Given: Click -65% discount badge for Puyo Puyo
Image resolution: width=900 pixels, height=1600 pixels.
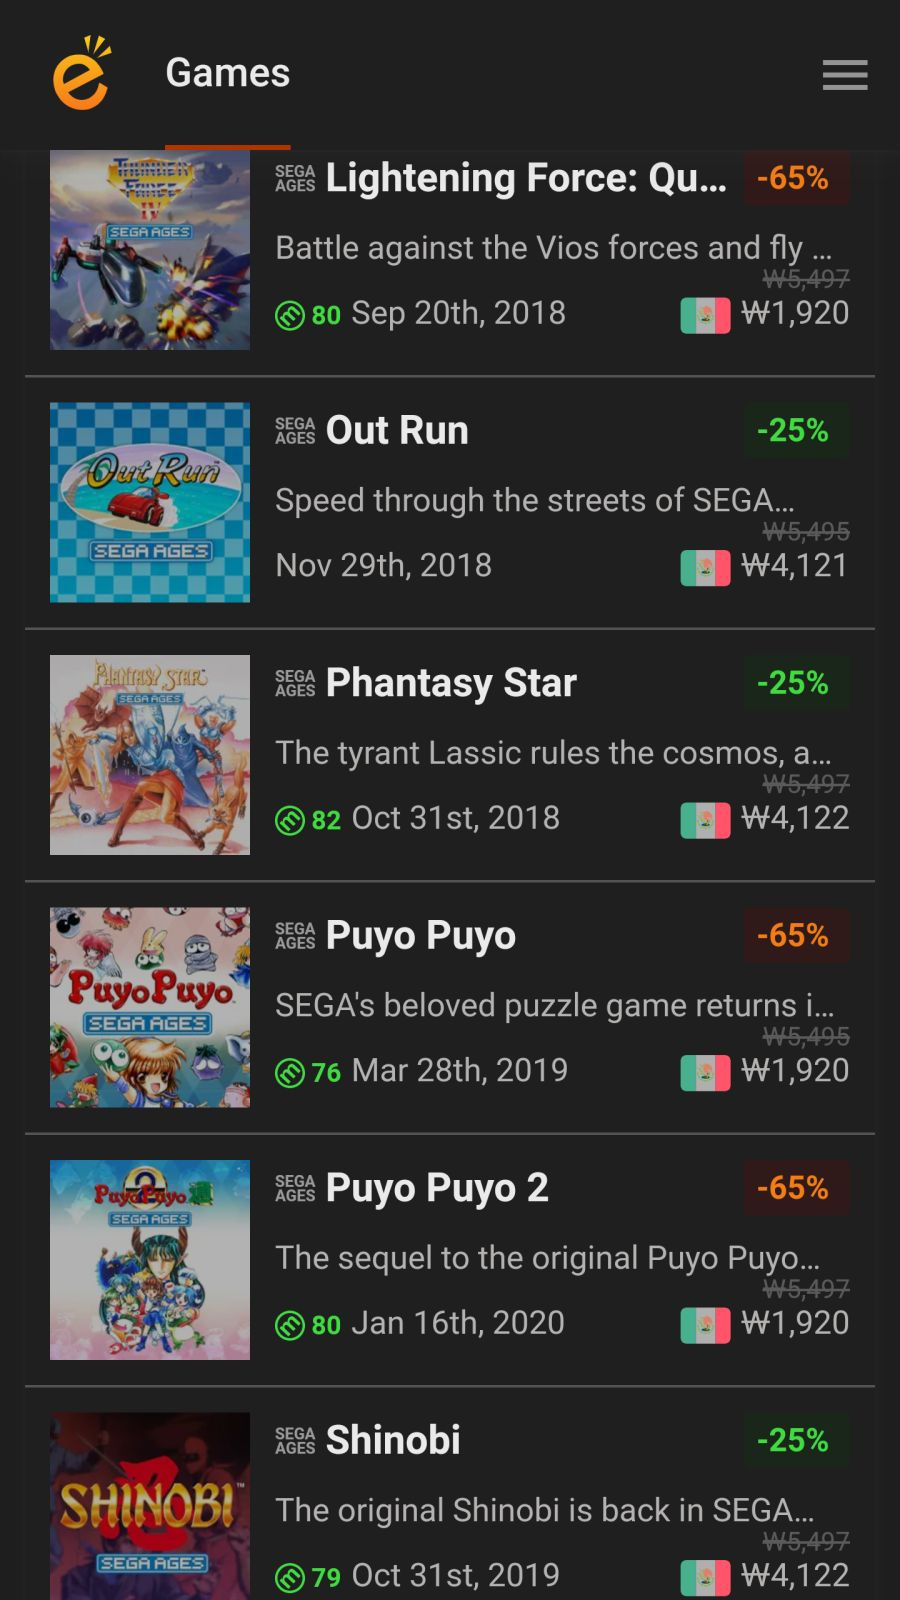Looking at the screenshot, I should tap(793, 935).
